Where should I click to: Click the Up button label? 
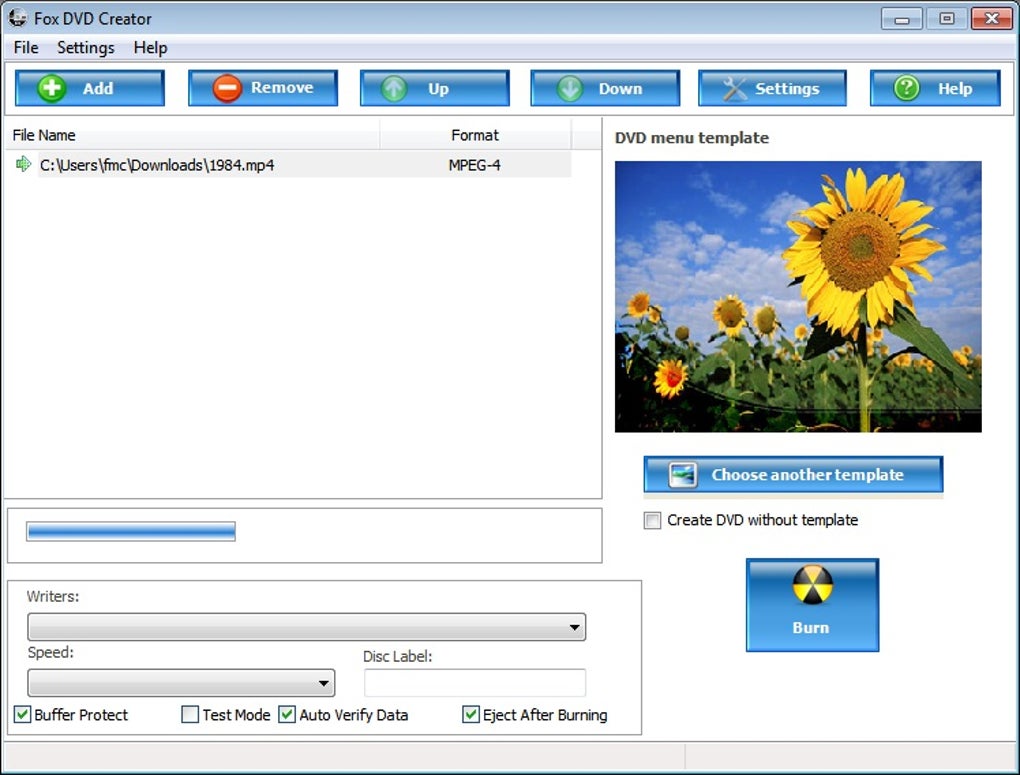pyautogui.click(x=438, y=89)
